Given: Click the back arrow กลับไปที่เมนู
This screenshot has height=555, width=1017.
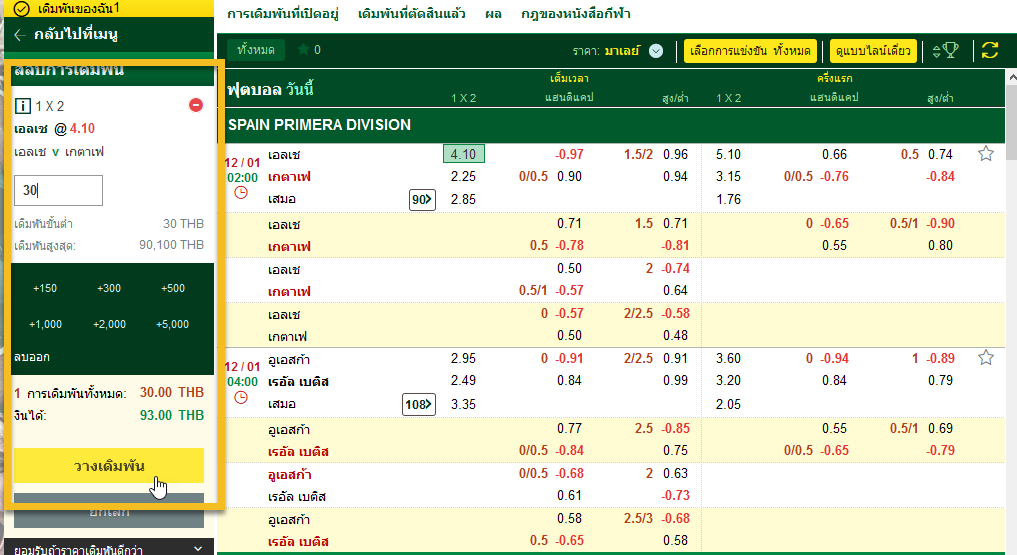Looking at the screenshot, I should [22, 34].
